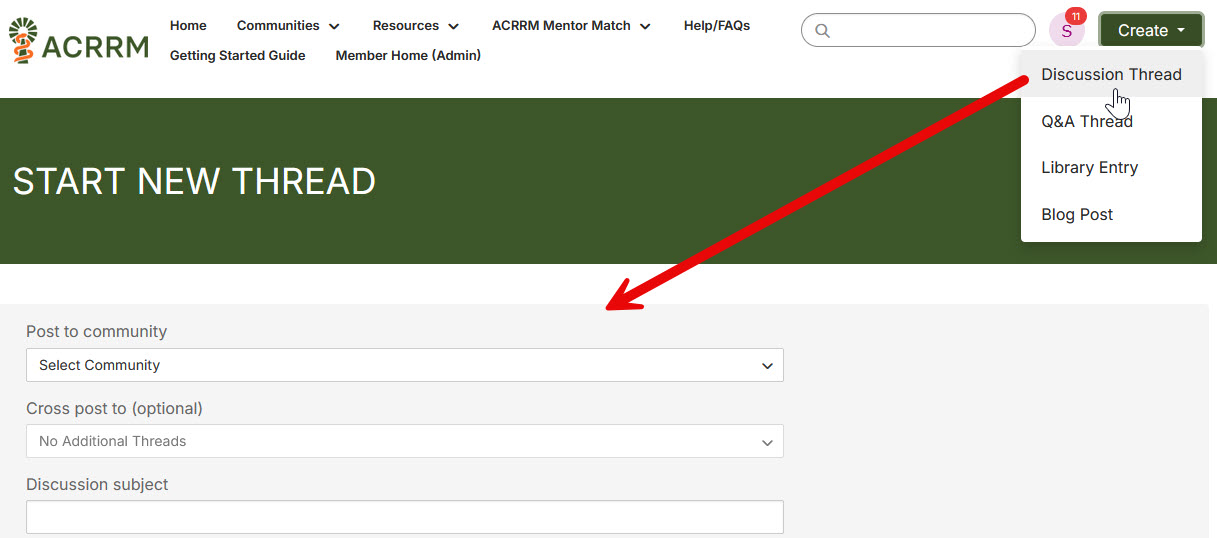Click the START NEW THREAD heading
The height and width of the screenshot is (538, 1217).
click(194, 181)
